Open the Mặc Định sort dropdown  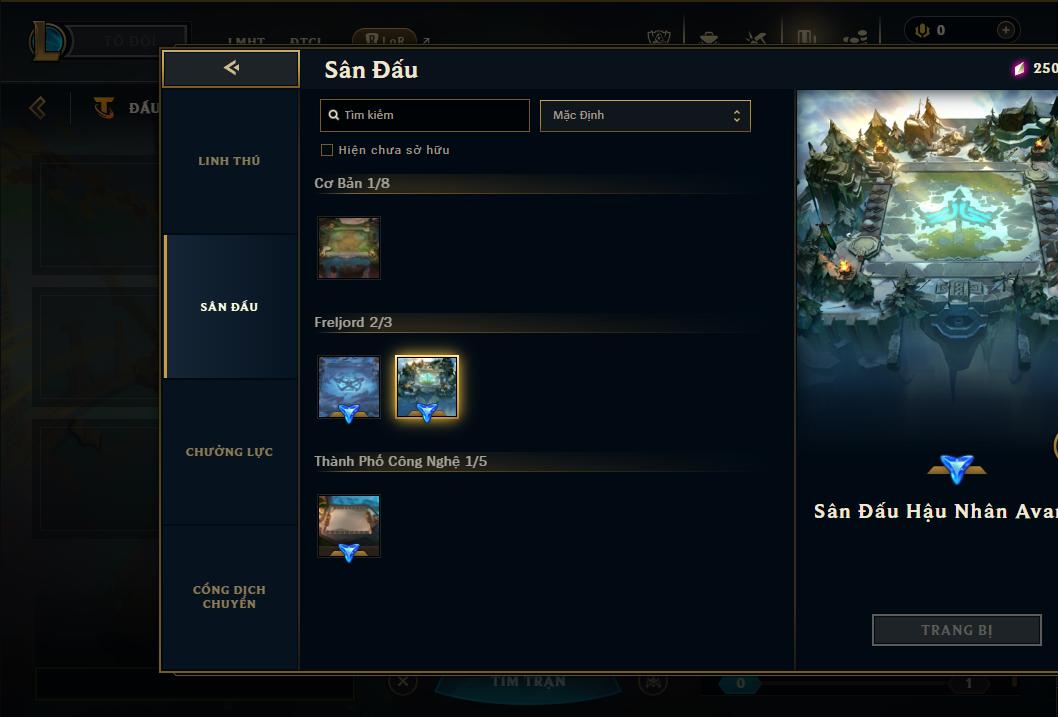(645, 115)
